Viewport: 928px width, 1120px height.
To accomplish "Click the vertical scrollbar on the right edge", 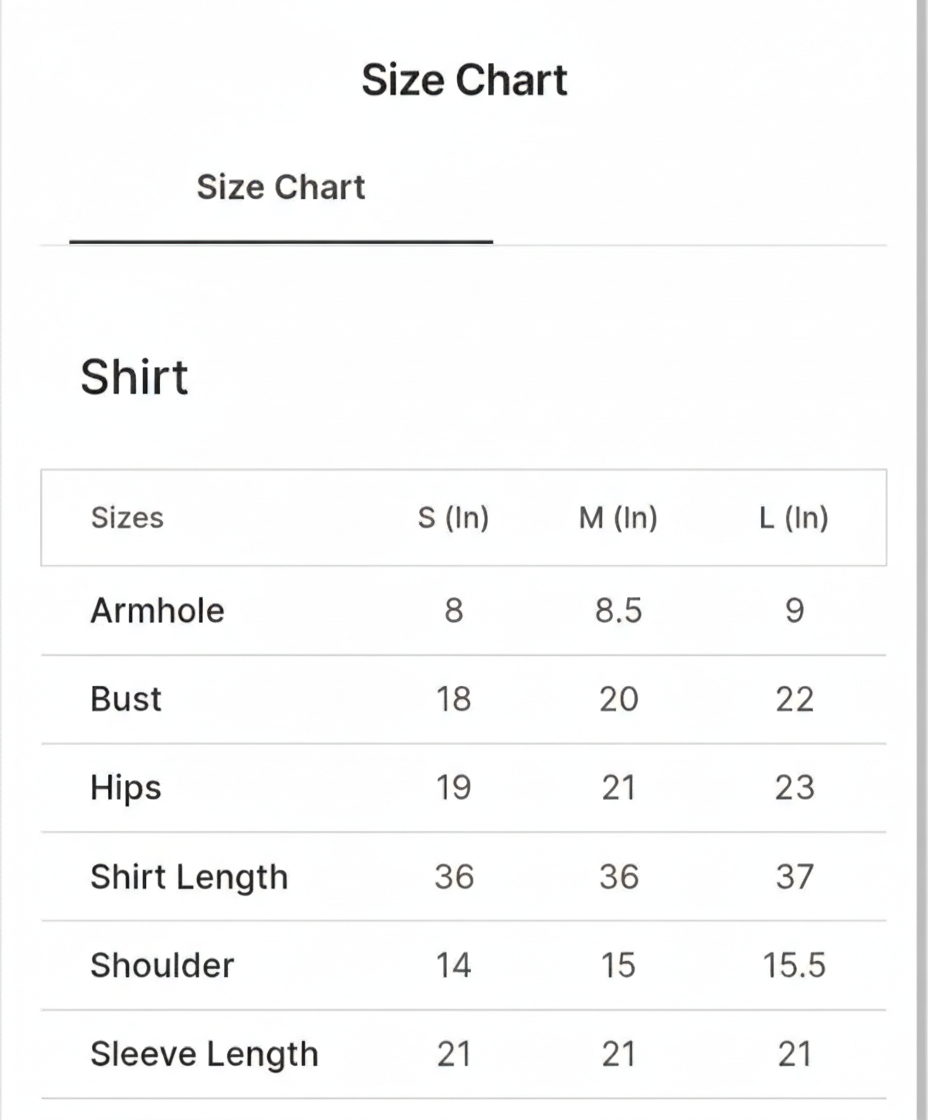I will (x=921, y=560).
